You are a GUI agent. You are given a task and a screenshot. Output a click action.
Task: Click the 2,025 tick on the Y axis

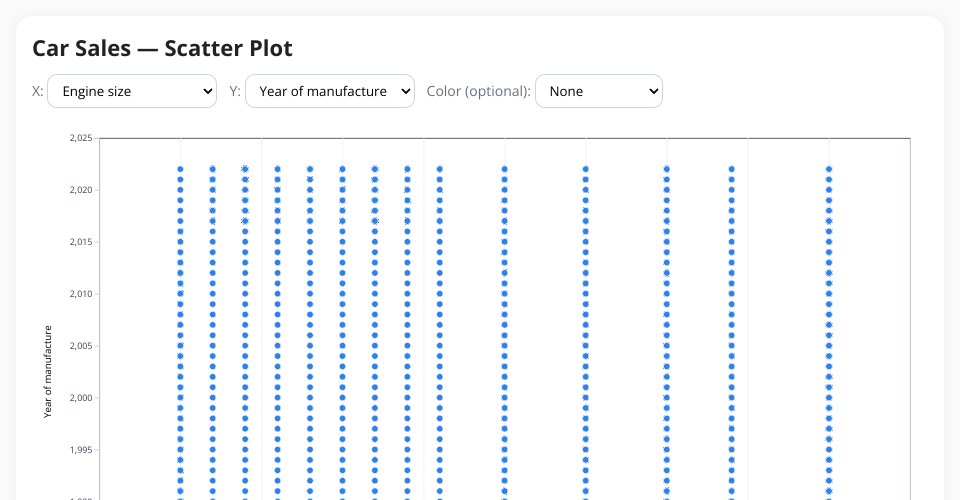tap(81, 138)
